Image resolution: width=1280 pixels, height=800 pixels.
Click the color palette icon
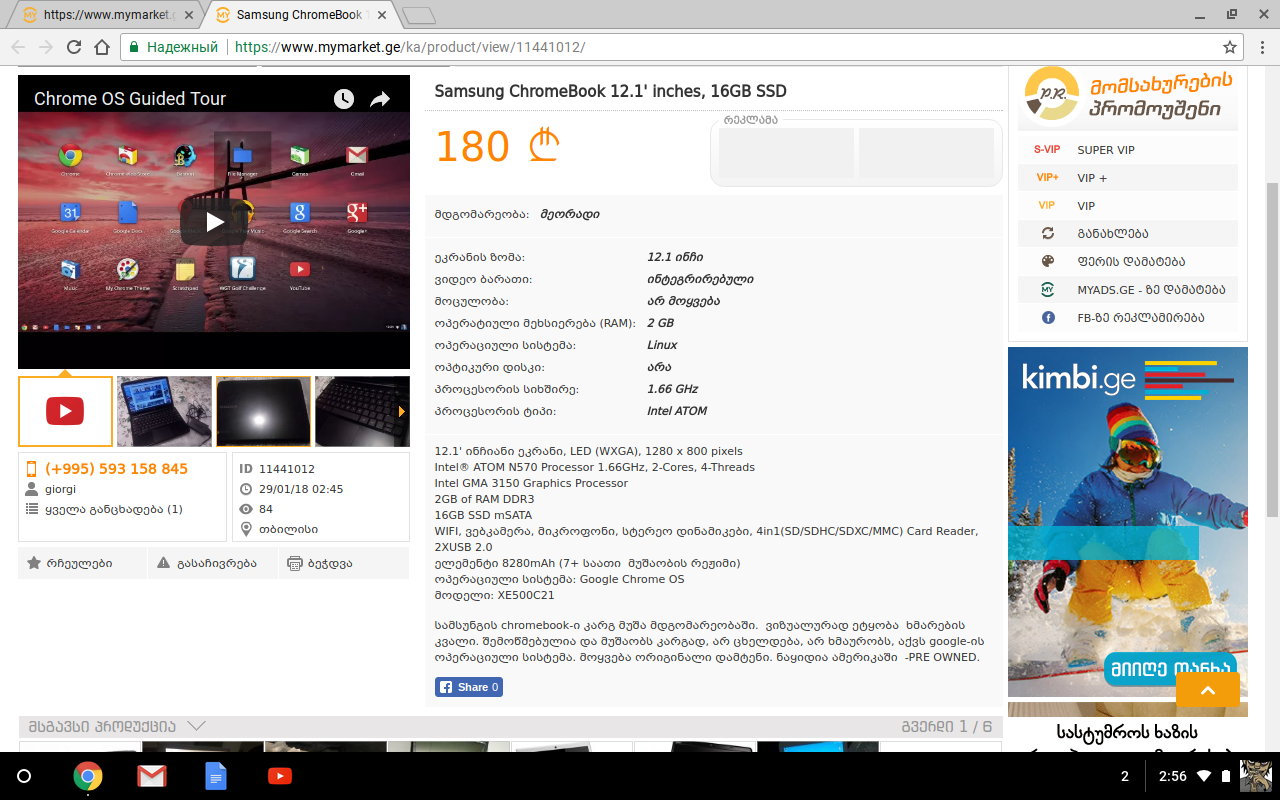[x=1048, y=262]
